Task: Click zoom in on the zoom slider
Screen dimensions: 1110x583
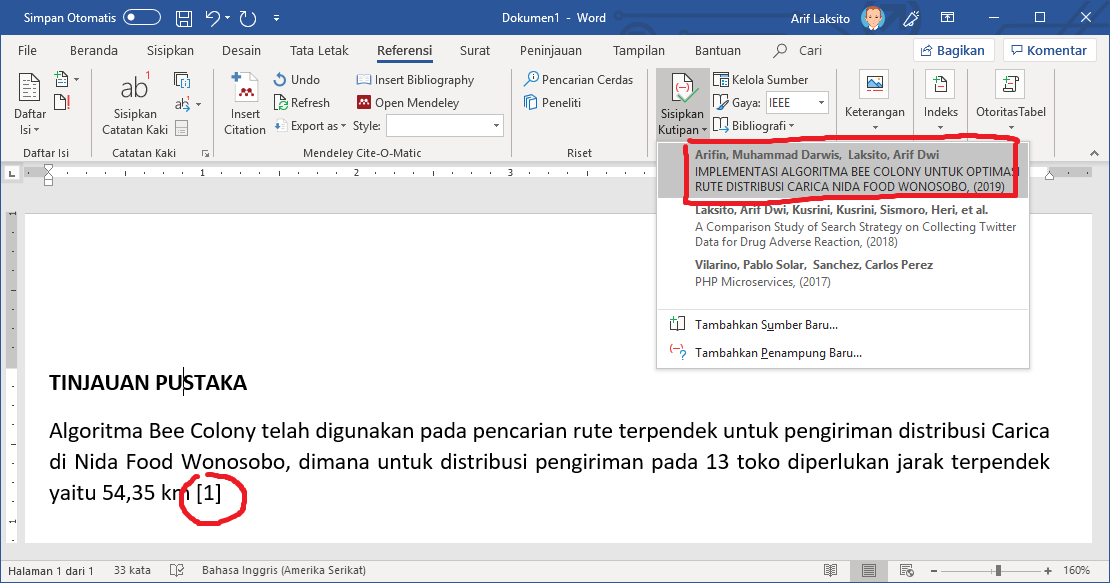Action: 1048,570
